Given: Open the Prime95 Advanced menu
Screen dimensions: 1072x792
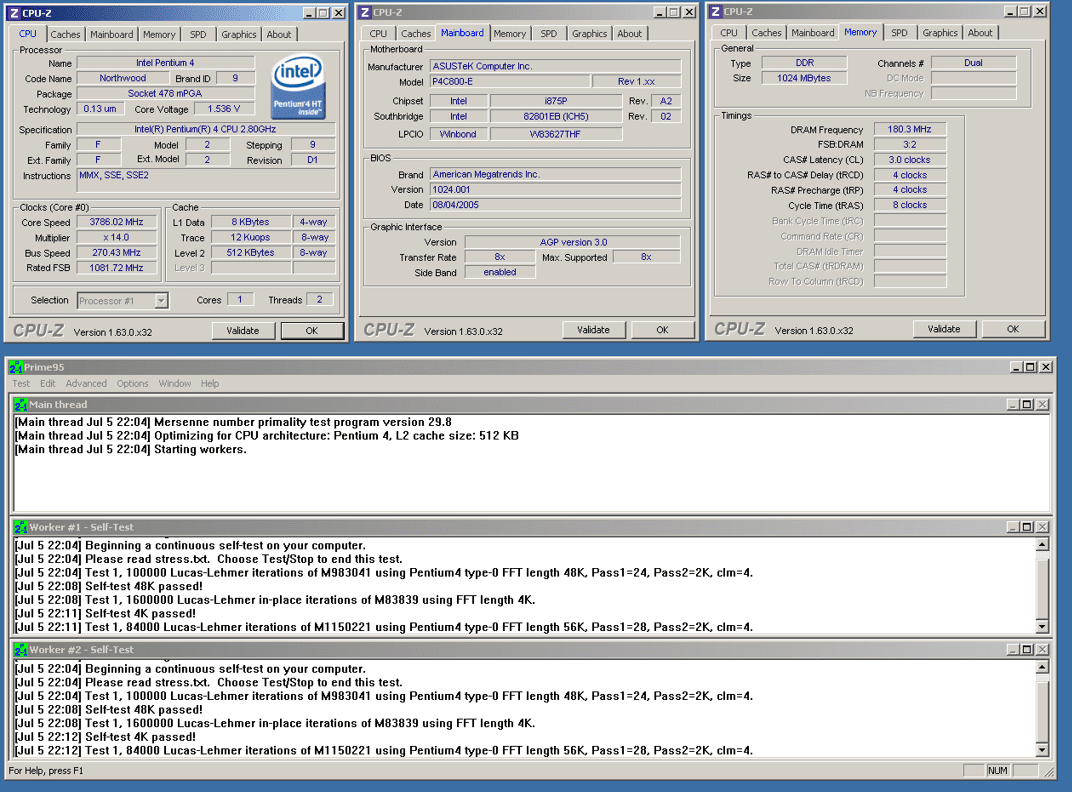Looking at the screenshot, I should [x=86, y=384].
